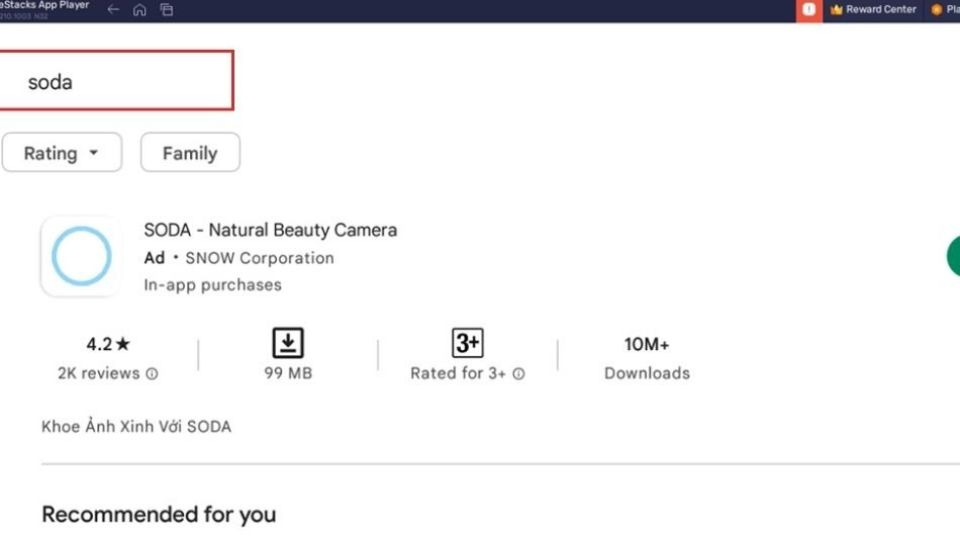Click the 4.2 star rating
Image resolution: width=960 pixels, height=540 pixels.
(x=108, y=344)
